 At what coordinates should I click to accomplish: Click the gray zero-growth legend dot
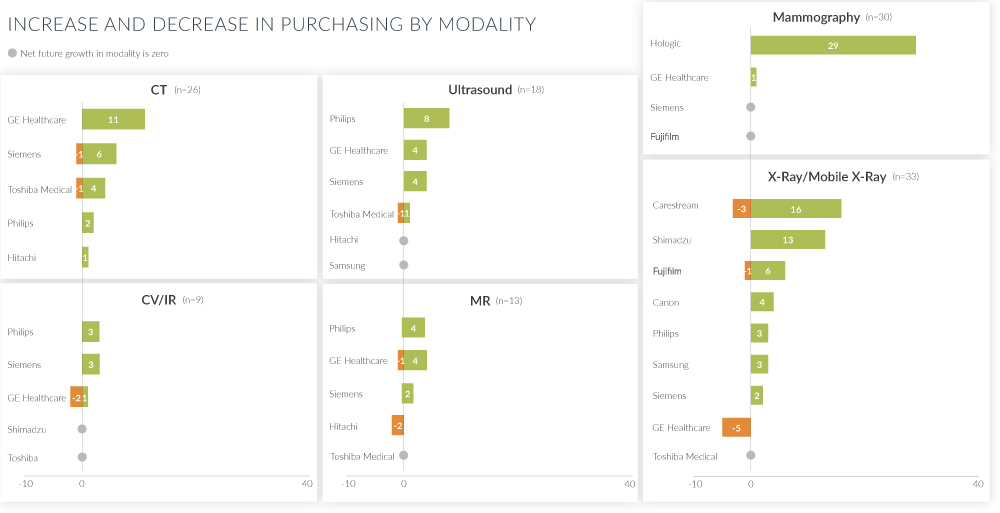(x=12, y=53)
